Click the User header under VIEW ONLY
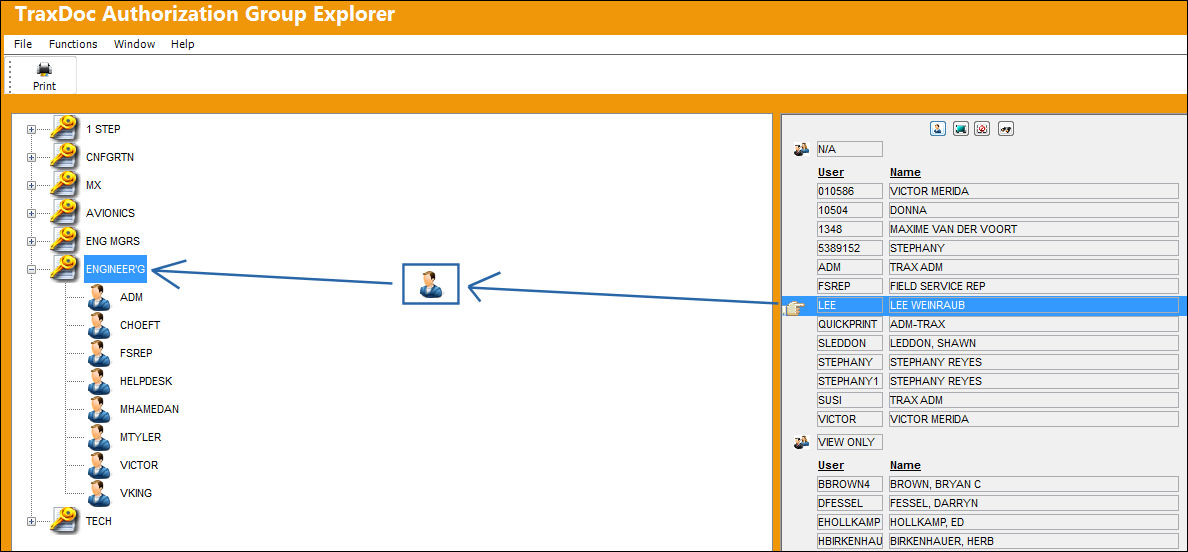1188x552 pixels. (x=830, y=465)
